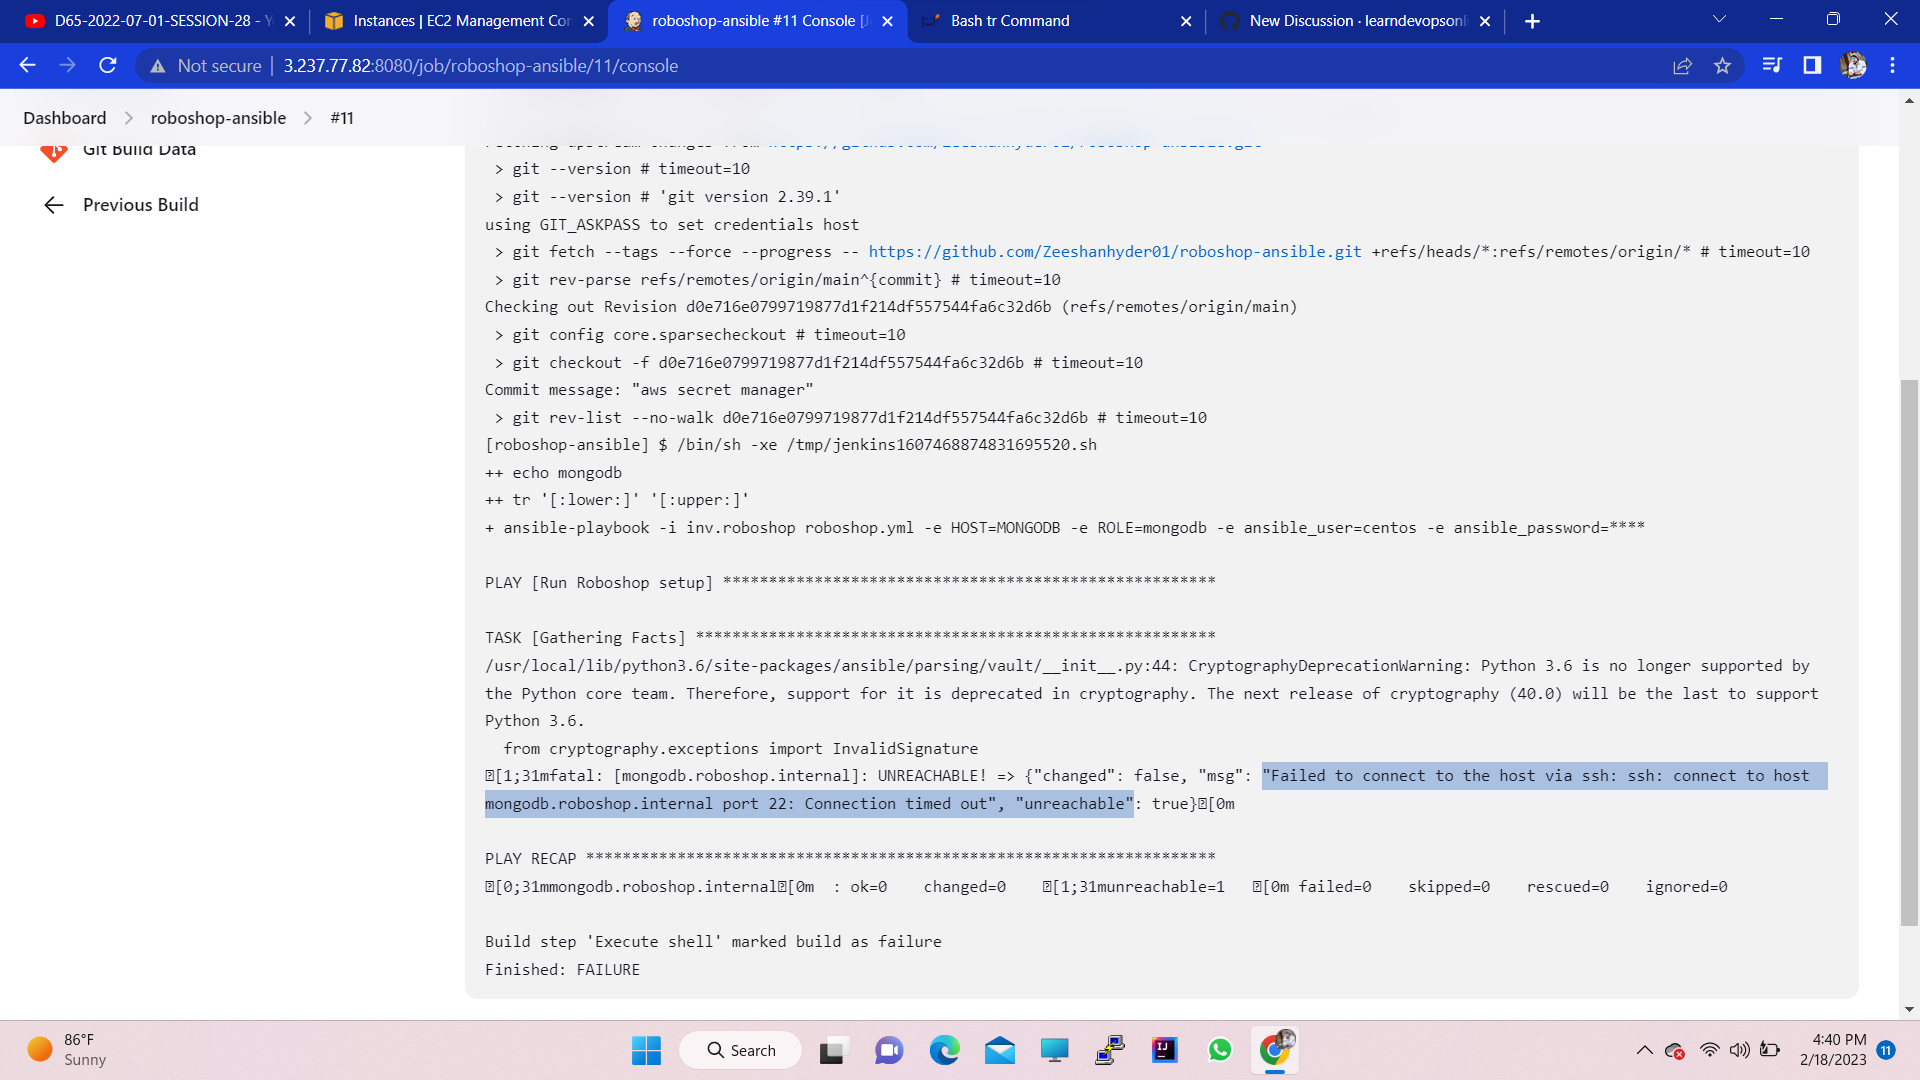This screenshot has width=1920, height=1080.
Task: Toggle the Chrome side panel
Action: tap(1810, 65)
